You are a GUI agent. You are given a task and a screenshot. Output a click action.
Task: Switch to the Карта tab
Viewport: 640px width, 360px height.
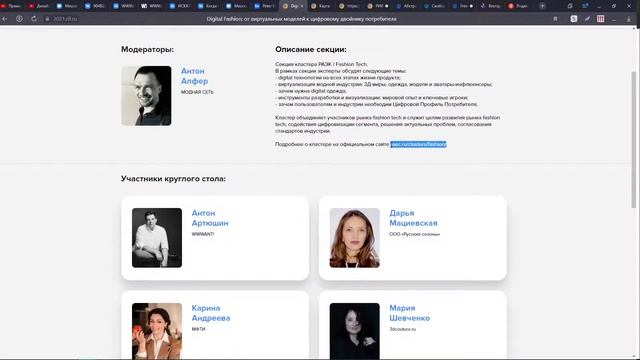tap(321, 6)
